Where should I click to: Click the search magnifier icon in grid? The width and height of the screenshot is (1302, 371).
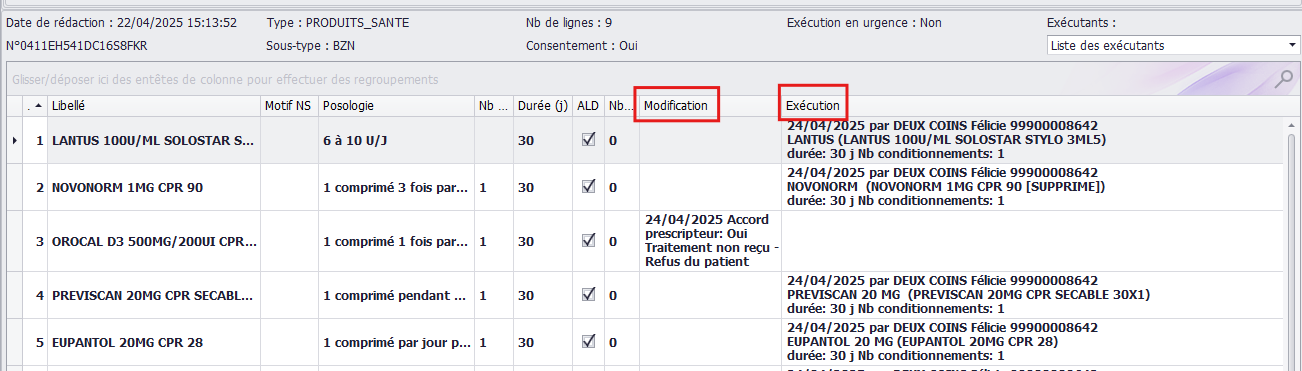[x=1283, y=80]
